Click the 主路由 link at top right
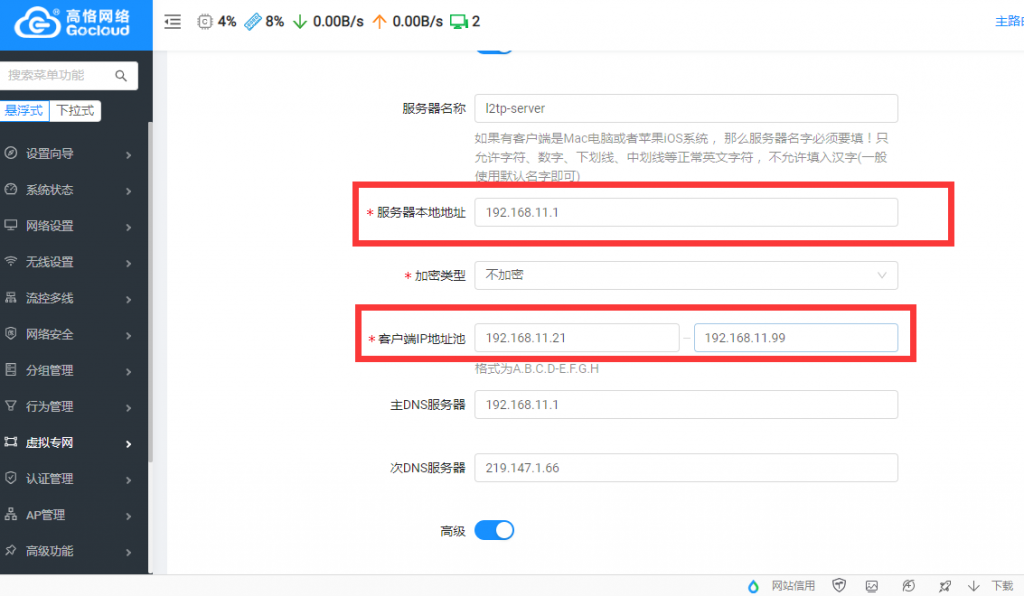This screenshot has height=596, width=1024. (x=1009, y=22)
